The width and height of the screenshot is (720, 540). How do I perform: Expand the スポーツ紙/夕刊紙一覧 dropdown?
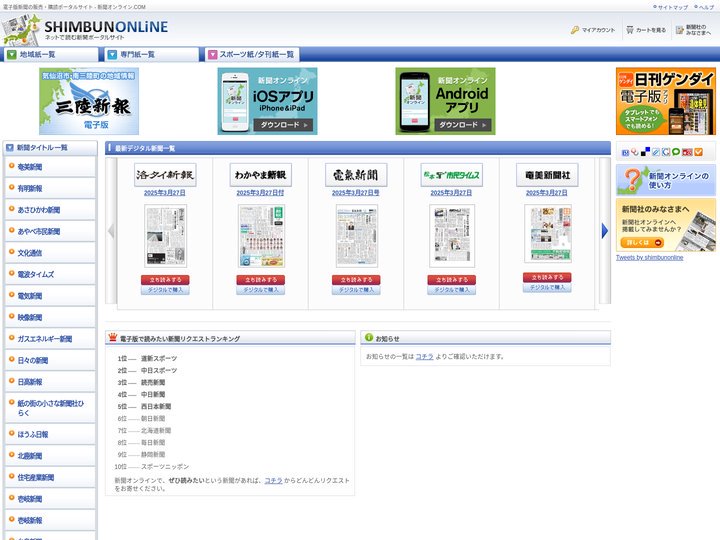252,54
